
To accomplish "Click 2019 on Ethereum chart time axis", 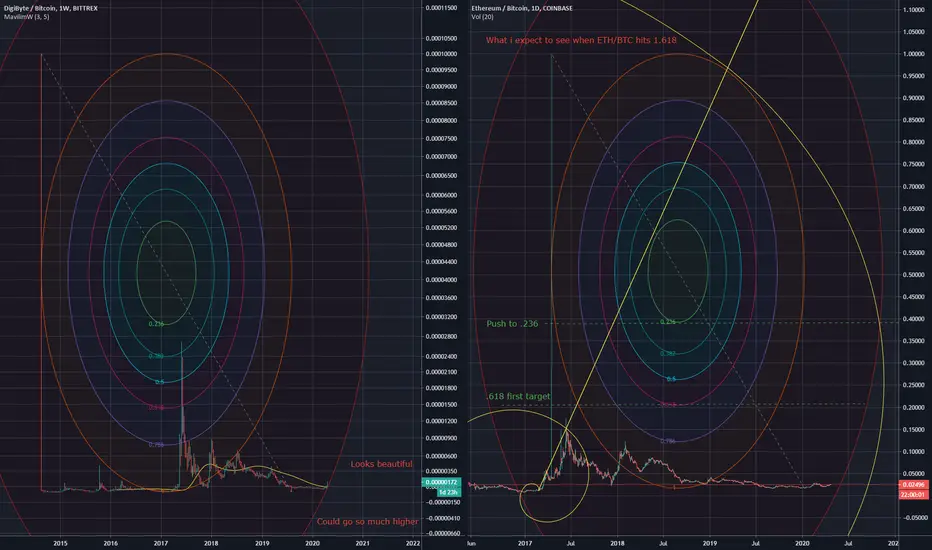I will [x=710, y=543].
